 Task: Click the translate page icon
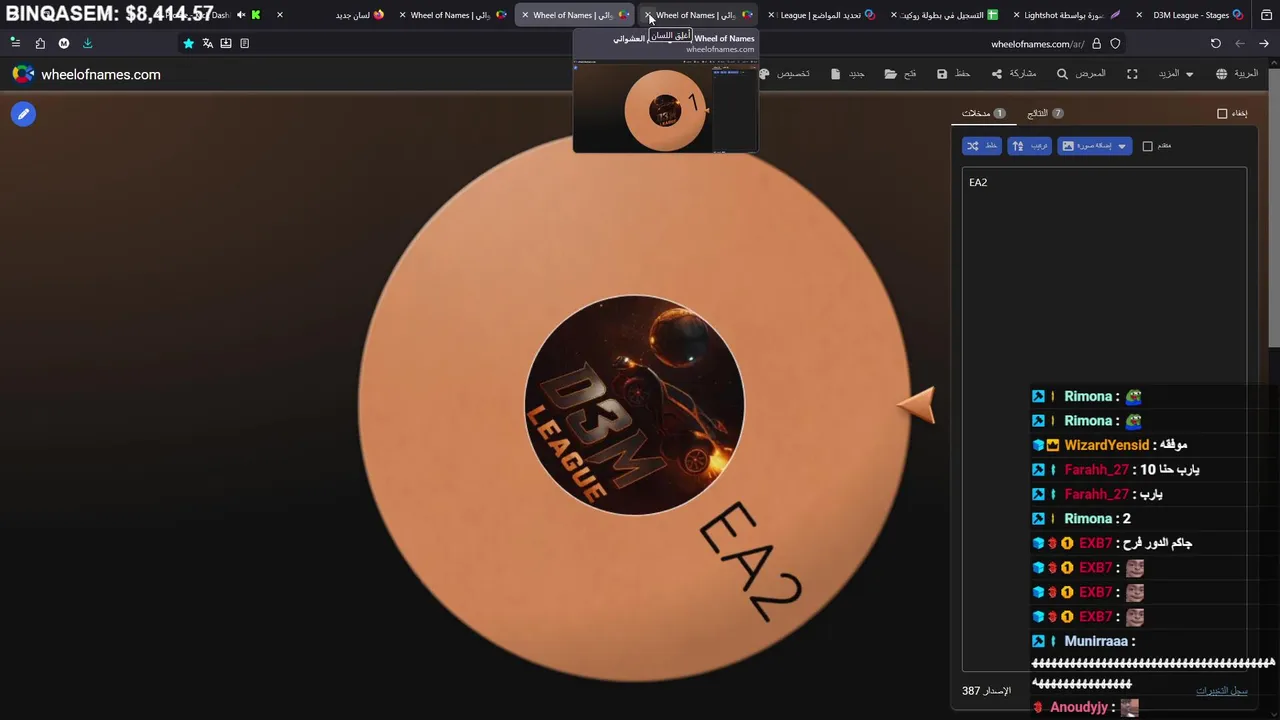[x=207, y=43]
